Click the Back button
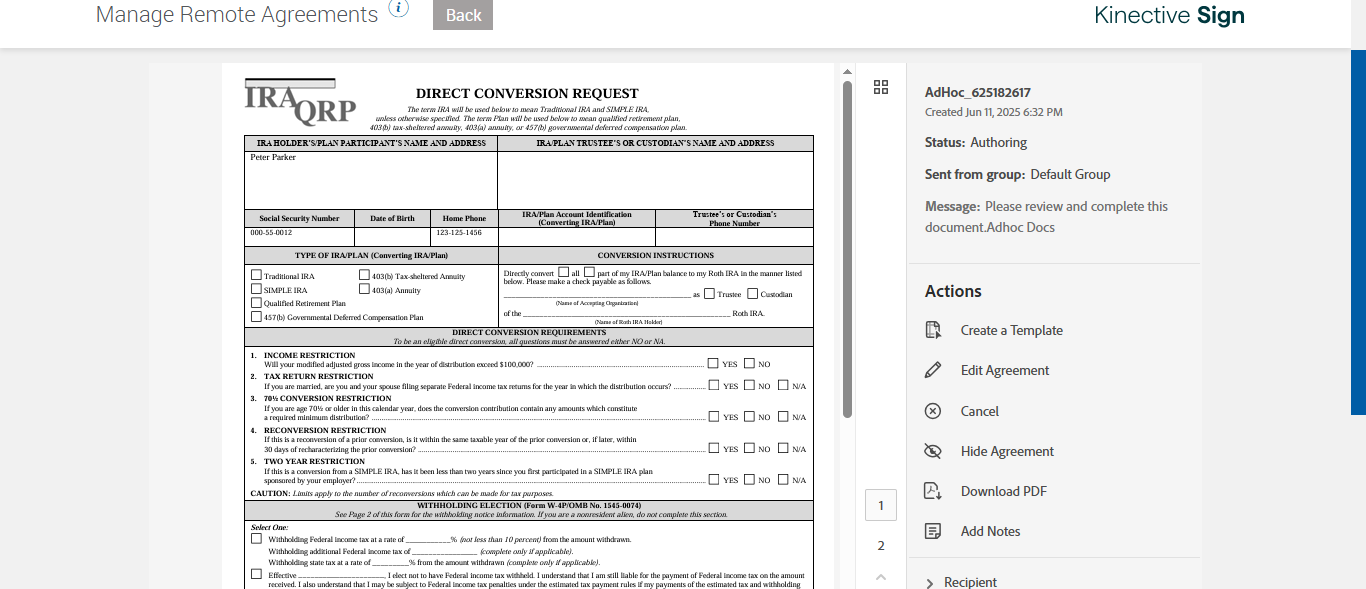 pyautogui.click(x=463, y=15)
